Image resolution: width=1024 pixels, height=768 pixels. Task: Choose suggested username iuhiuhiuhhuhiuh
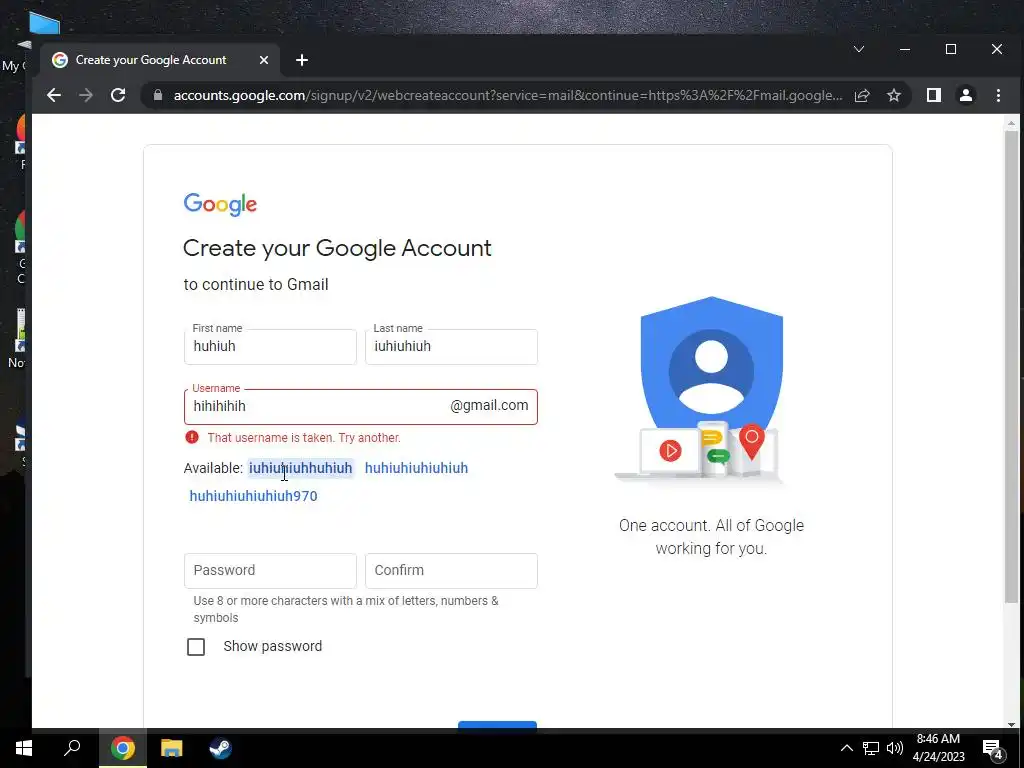click(x=300, y=468)
